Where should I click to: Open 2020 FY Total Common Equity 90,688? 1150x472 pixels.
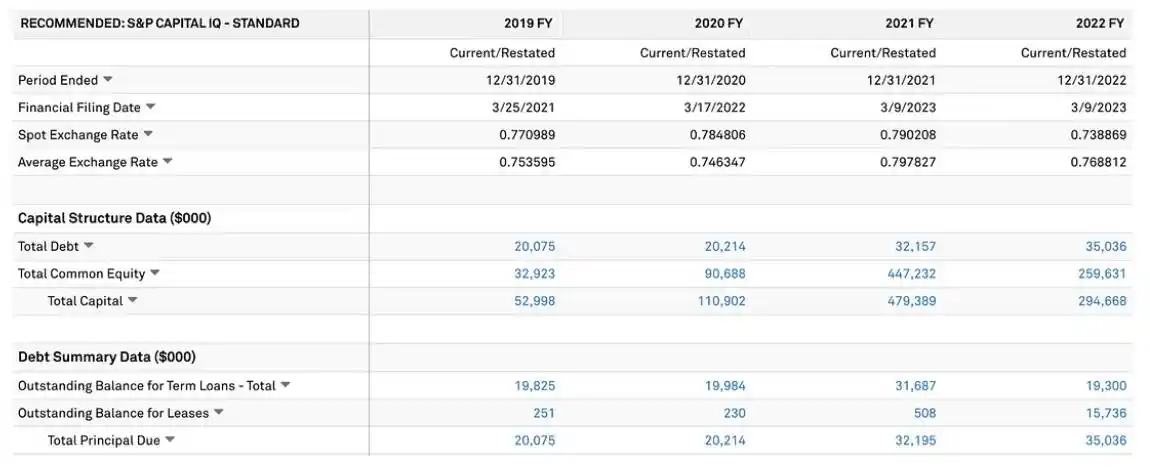click(725, 273)
